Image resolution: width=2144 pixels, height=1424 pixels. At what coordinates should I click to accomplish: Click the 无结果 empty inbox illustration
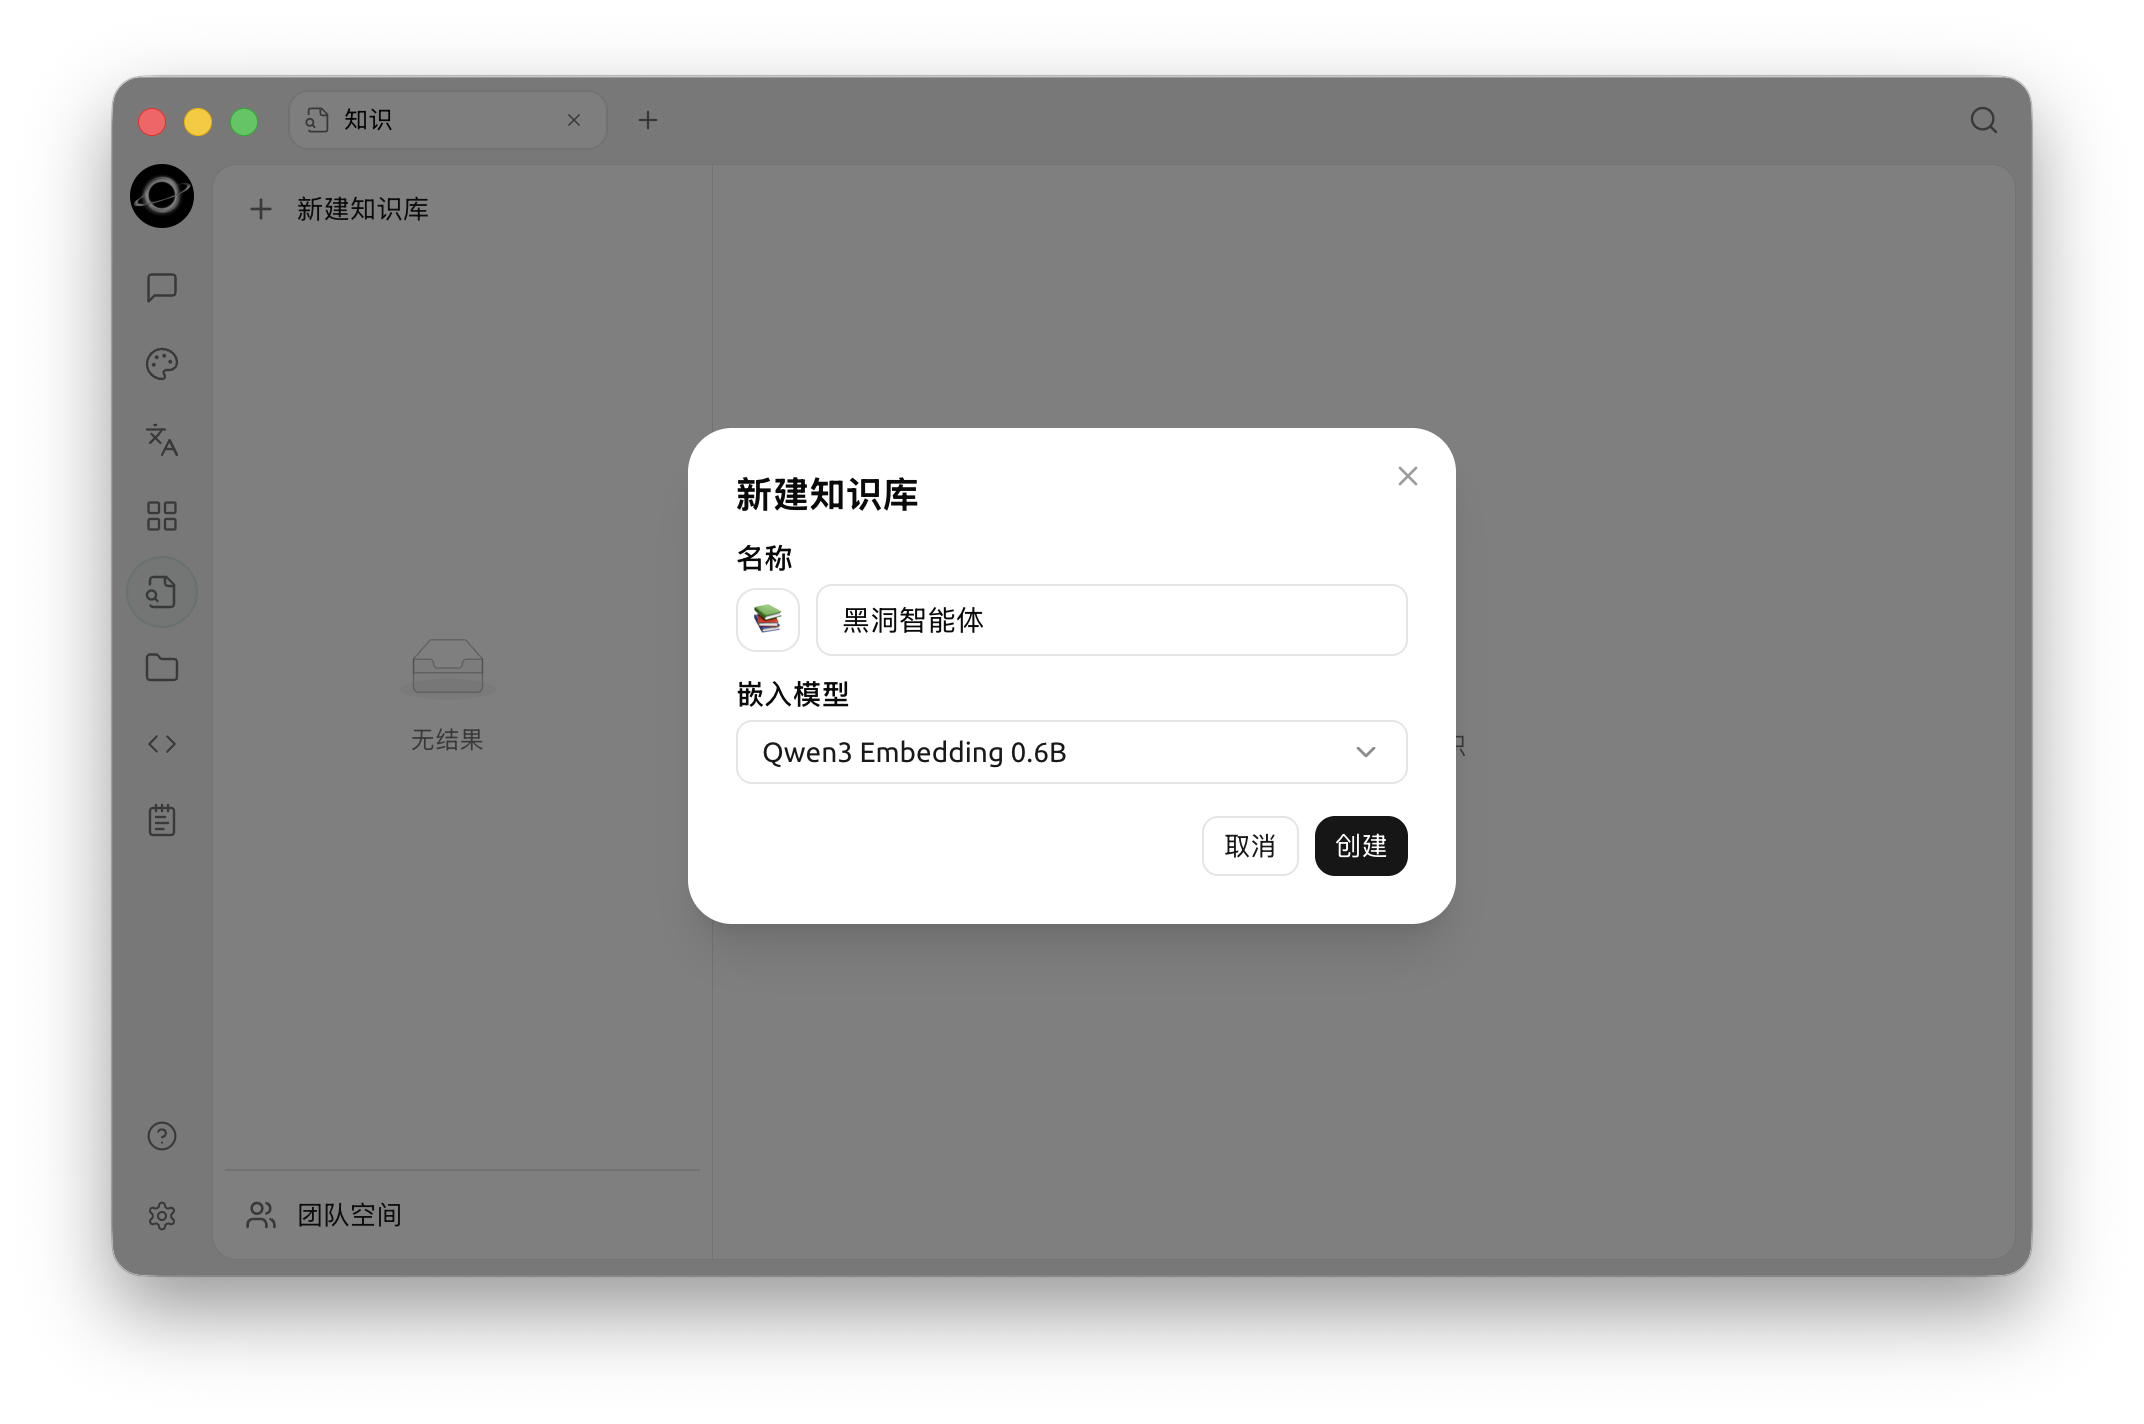pyautogui.click(x=447, y=668)
